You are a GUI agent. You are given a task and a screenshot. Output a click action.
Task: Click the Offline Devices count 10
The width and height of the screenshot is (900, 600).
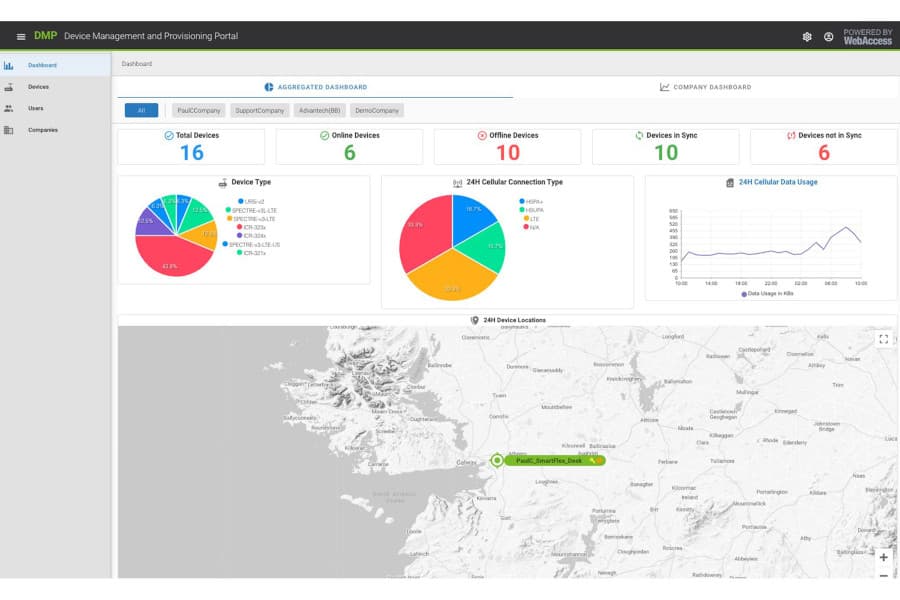[x=508, y=153]
